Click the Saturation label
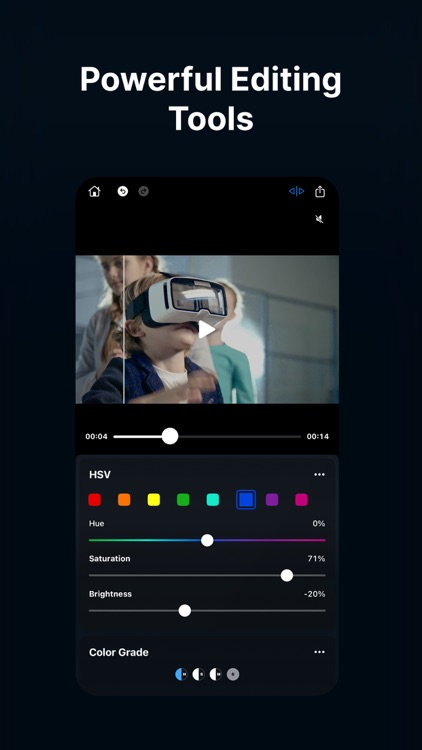Screen dimensions: 422x750 tap(110, 559)
